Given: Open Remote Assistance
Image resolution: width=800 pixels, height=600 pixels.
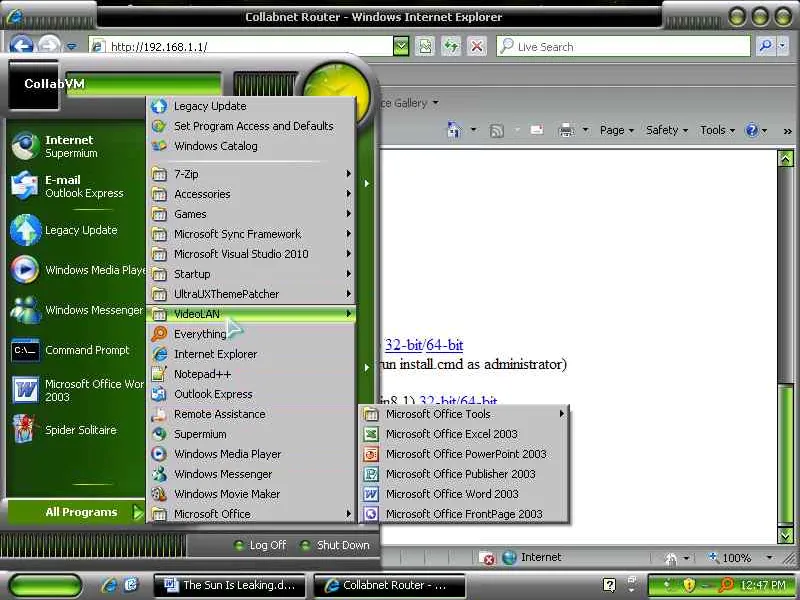Looking at the screenshot, I should pos(251,414).
